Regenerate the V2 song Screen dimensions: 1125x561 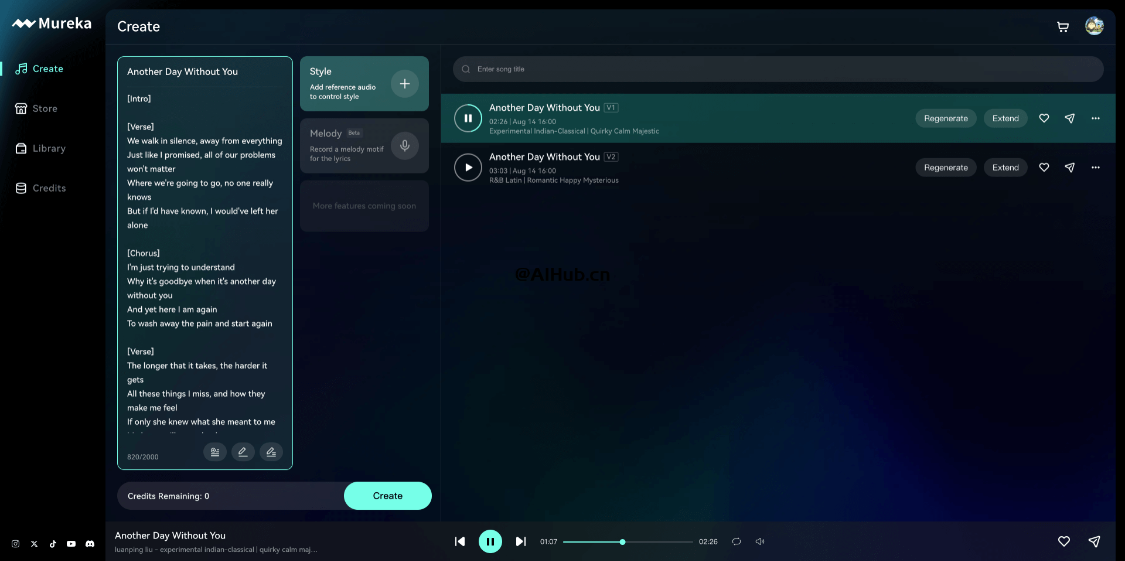(x=945, y=168)
